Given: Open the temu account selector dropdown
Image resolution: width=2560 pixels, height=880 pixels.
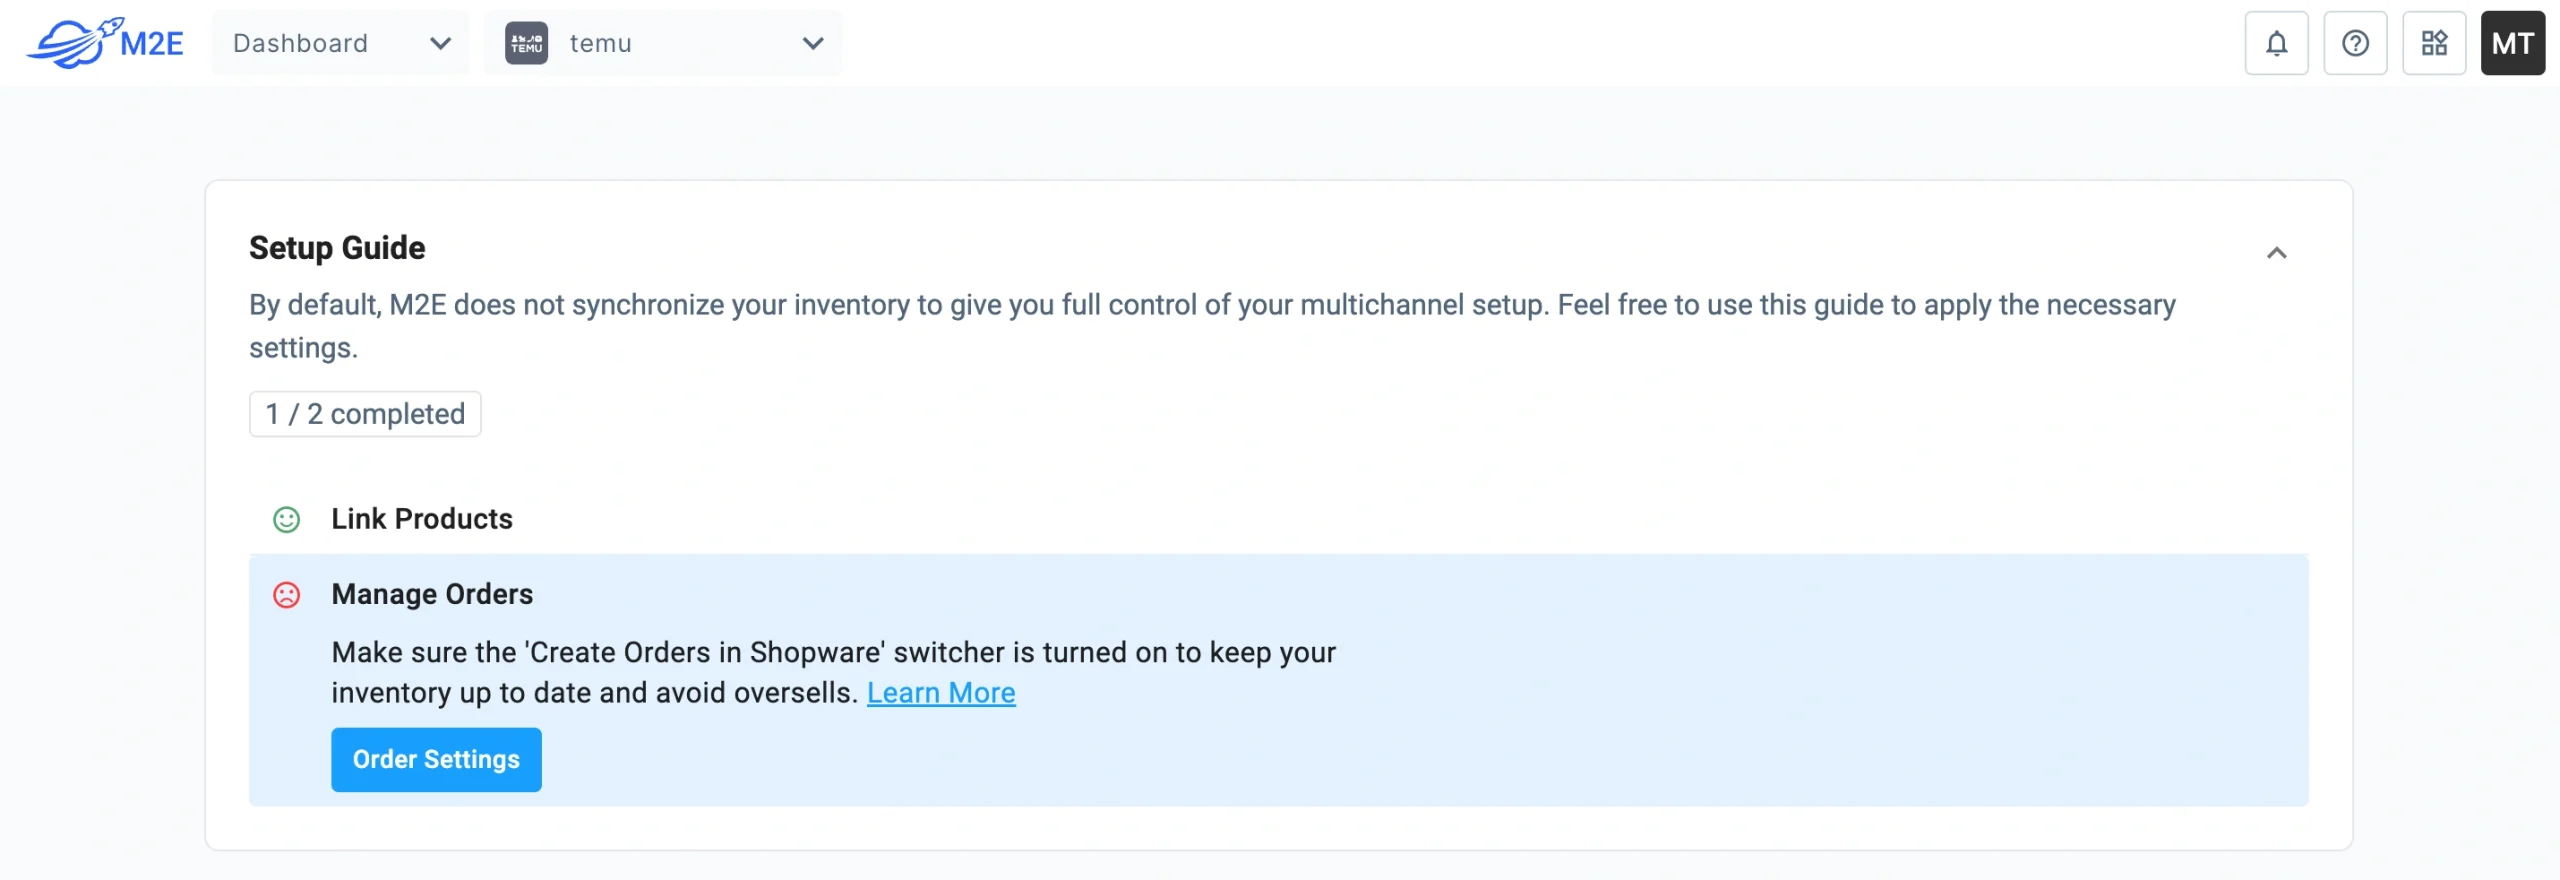Looking at the screenshot, I should pos(665,43).
